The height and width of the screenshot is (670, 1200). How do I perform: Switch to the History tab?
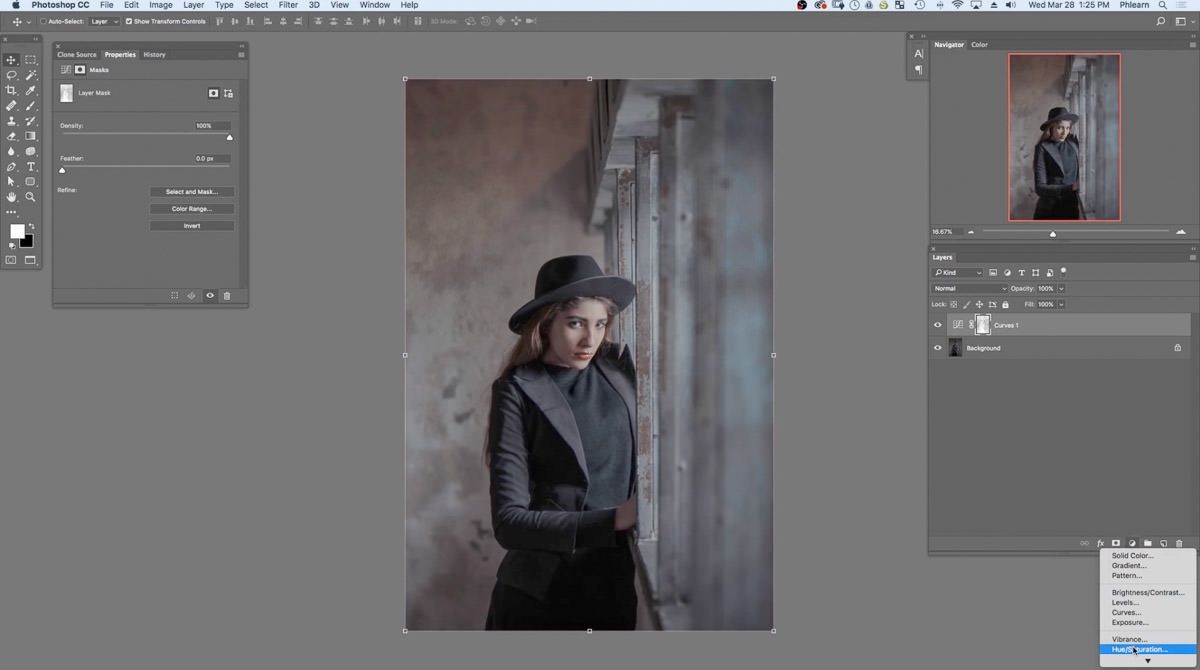pyautogui.click(x=154, y=55)
